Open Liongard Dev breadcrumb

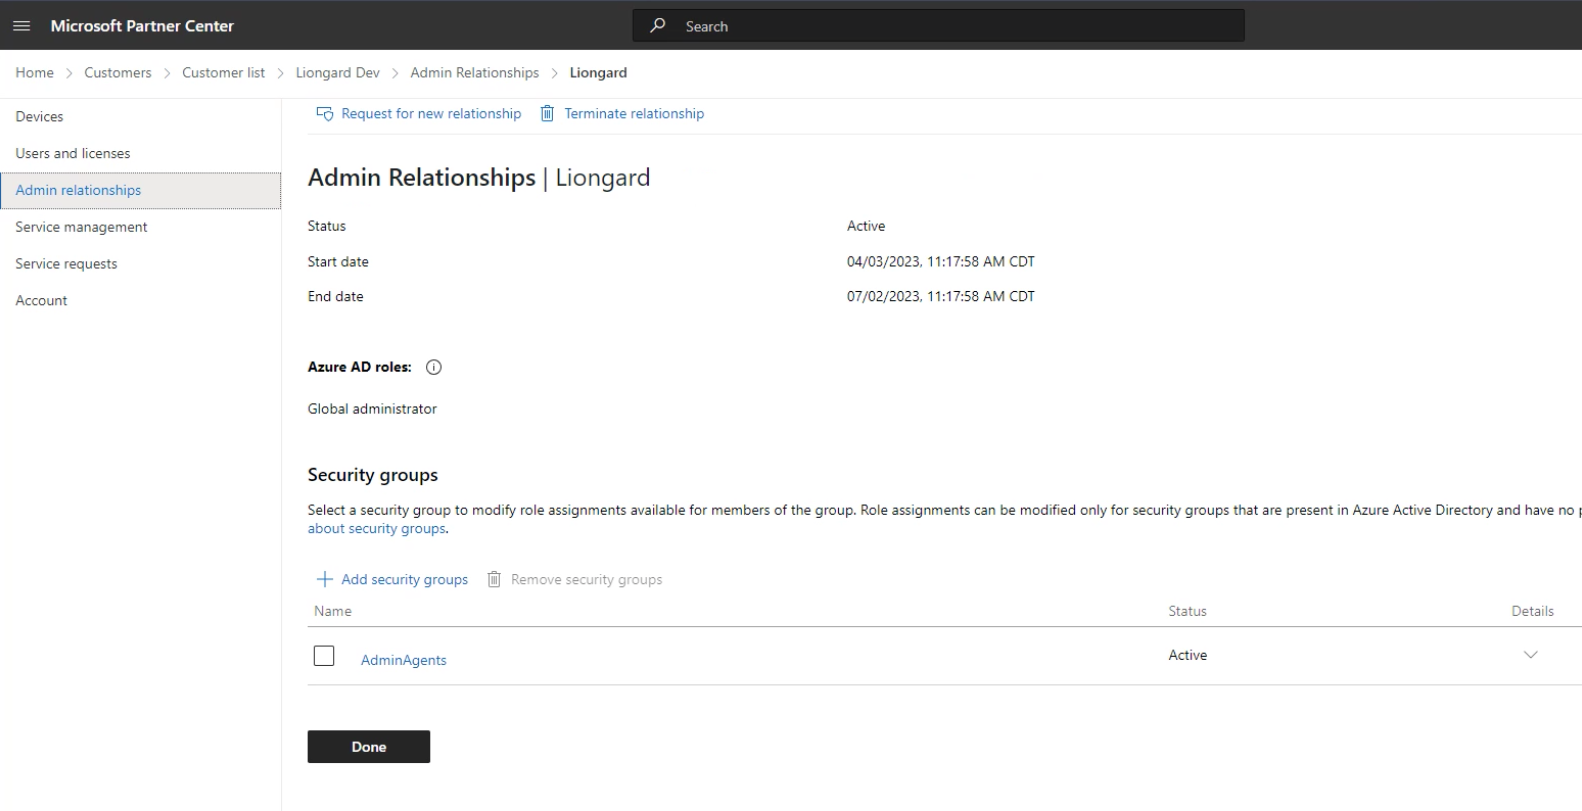click(x=338, y=73)
